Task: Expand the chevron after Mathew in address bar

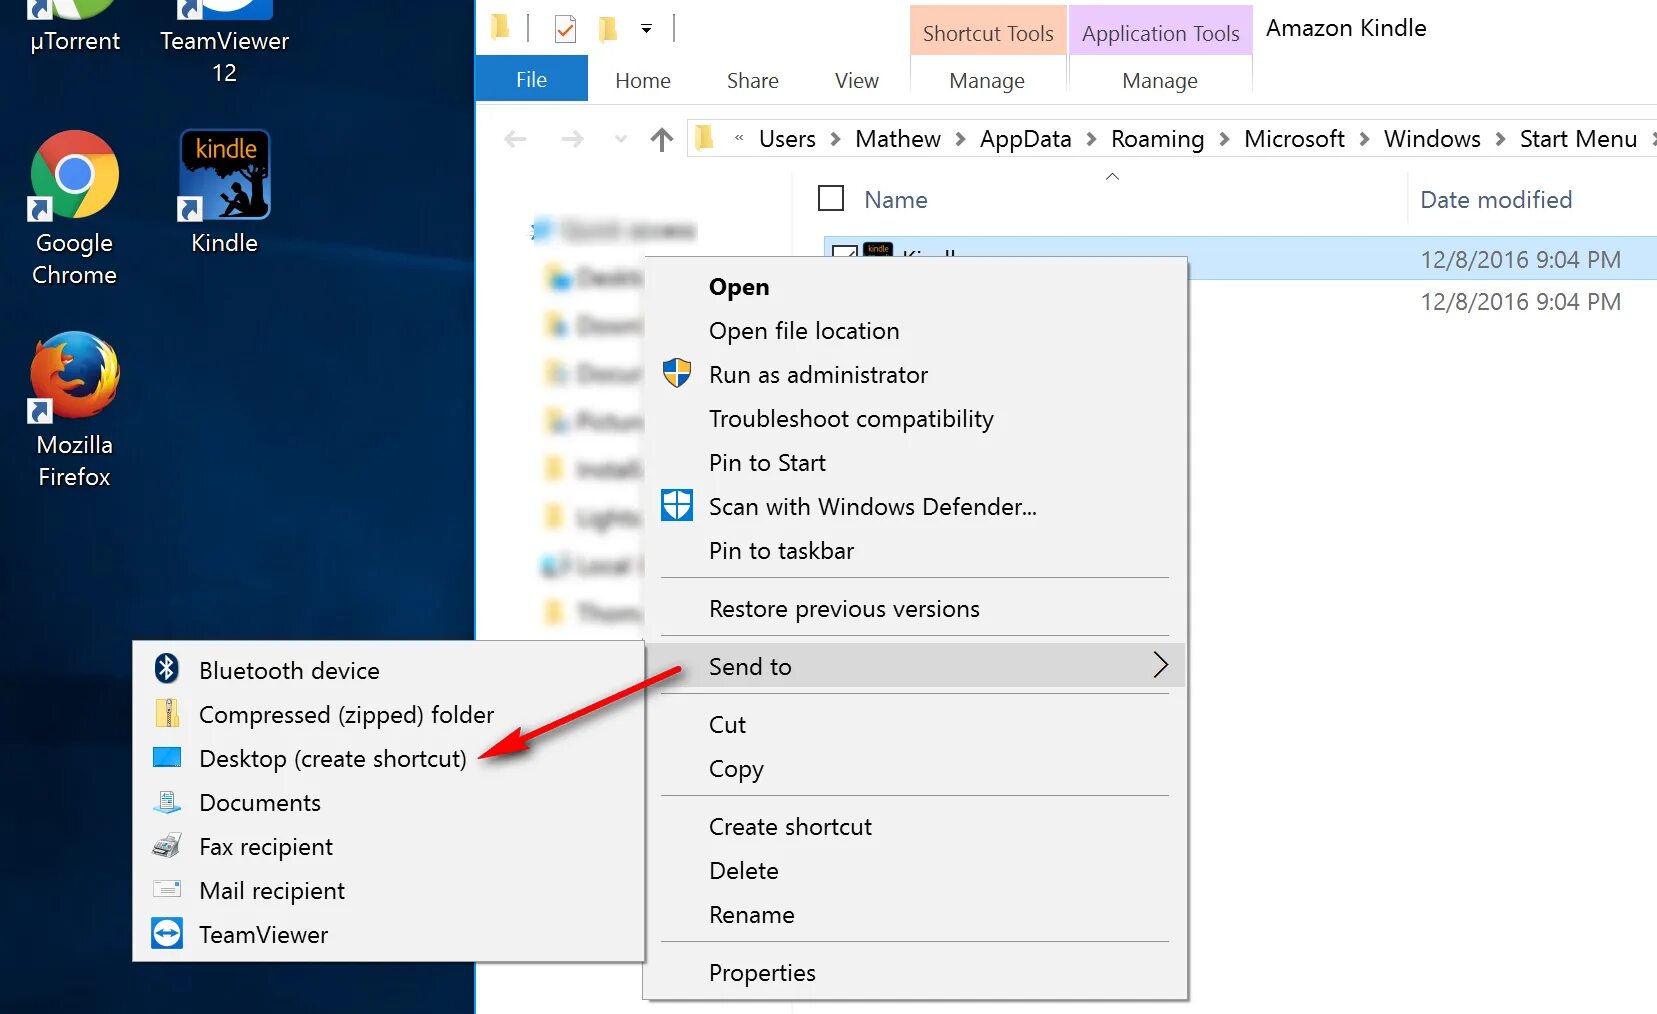Action: [960, 139]
